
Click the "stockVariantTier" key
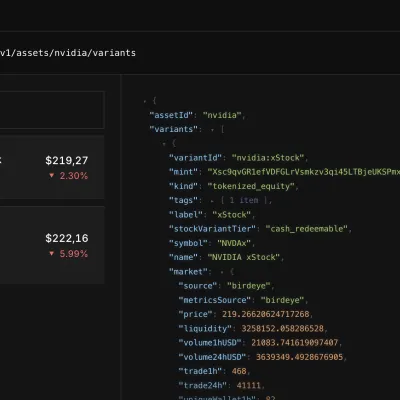(x=212, y=229)
